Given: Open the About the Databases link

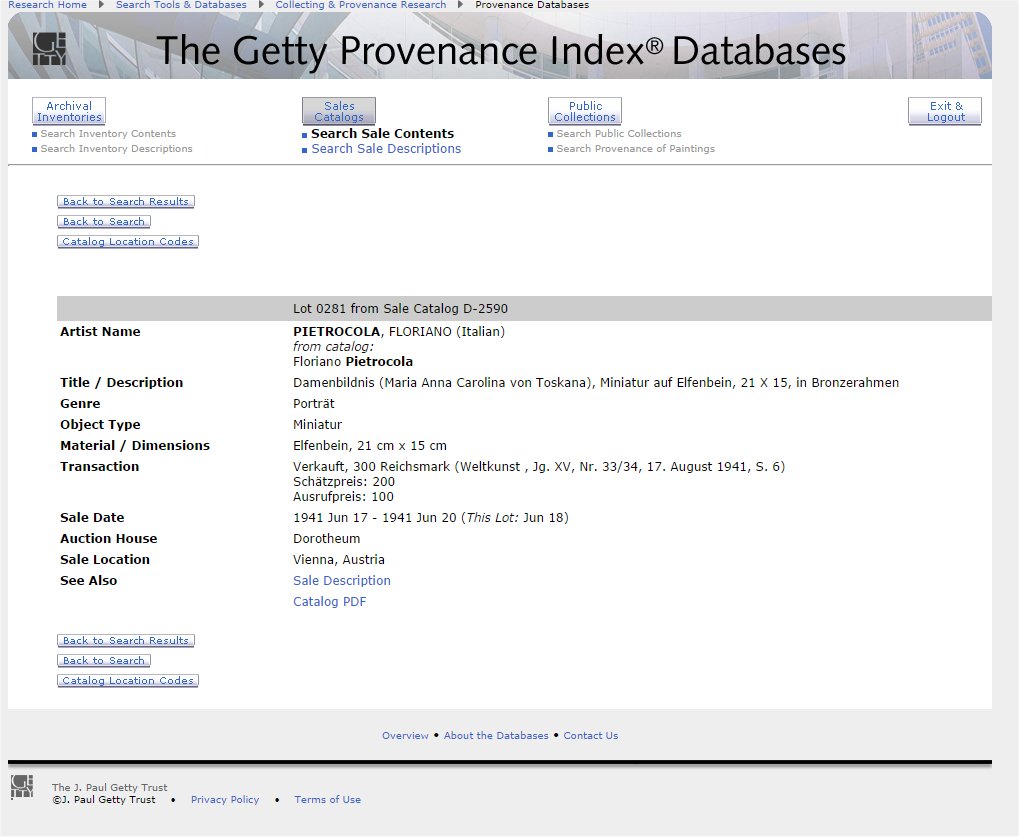Looking at the screenshot, I should click(x=496, y=736).
